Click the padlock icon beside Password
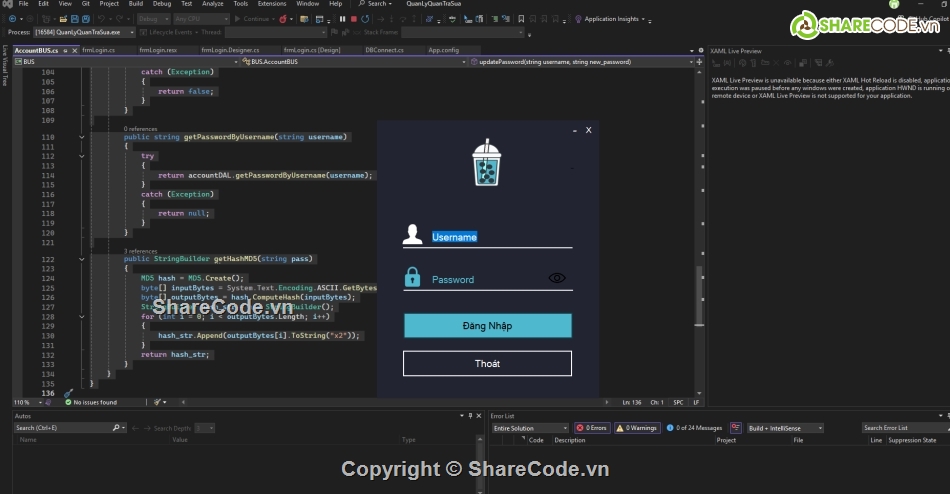This screenshot has width=950, height=494. [412, 278]
